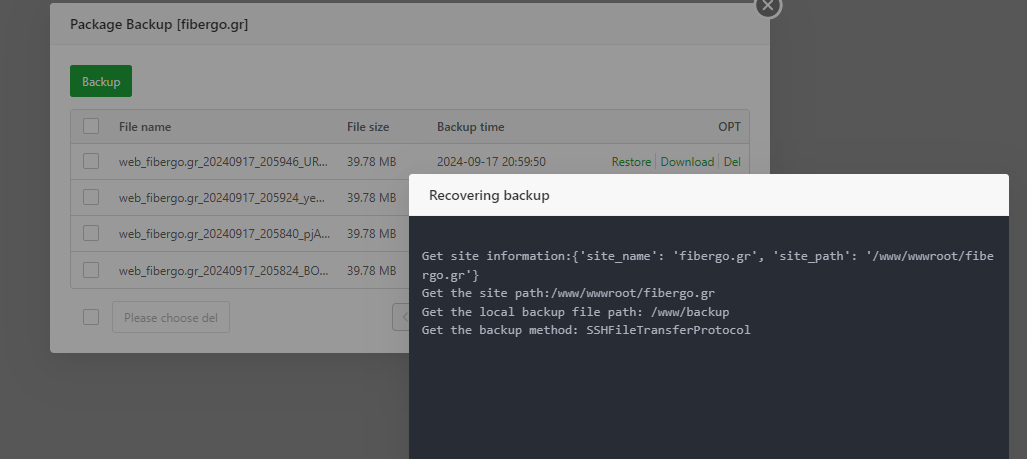Check the box for backup 205946_UR file
The width and height of the screenshot is (1027, 459).
coord(91,161)
